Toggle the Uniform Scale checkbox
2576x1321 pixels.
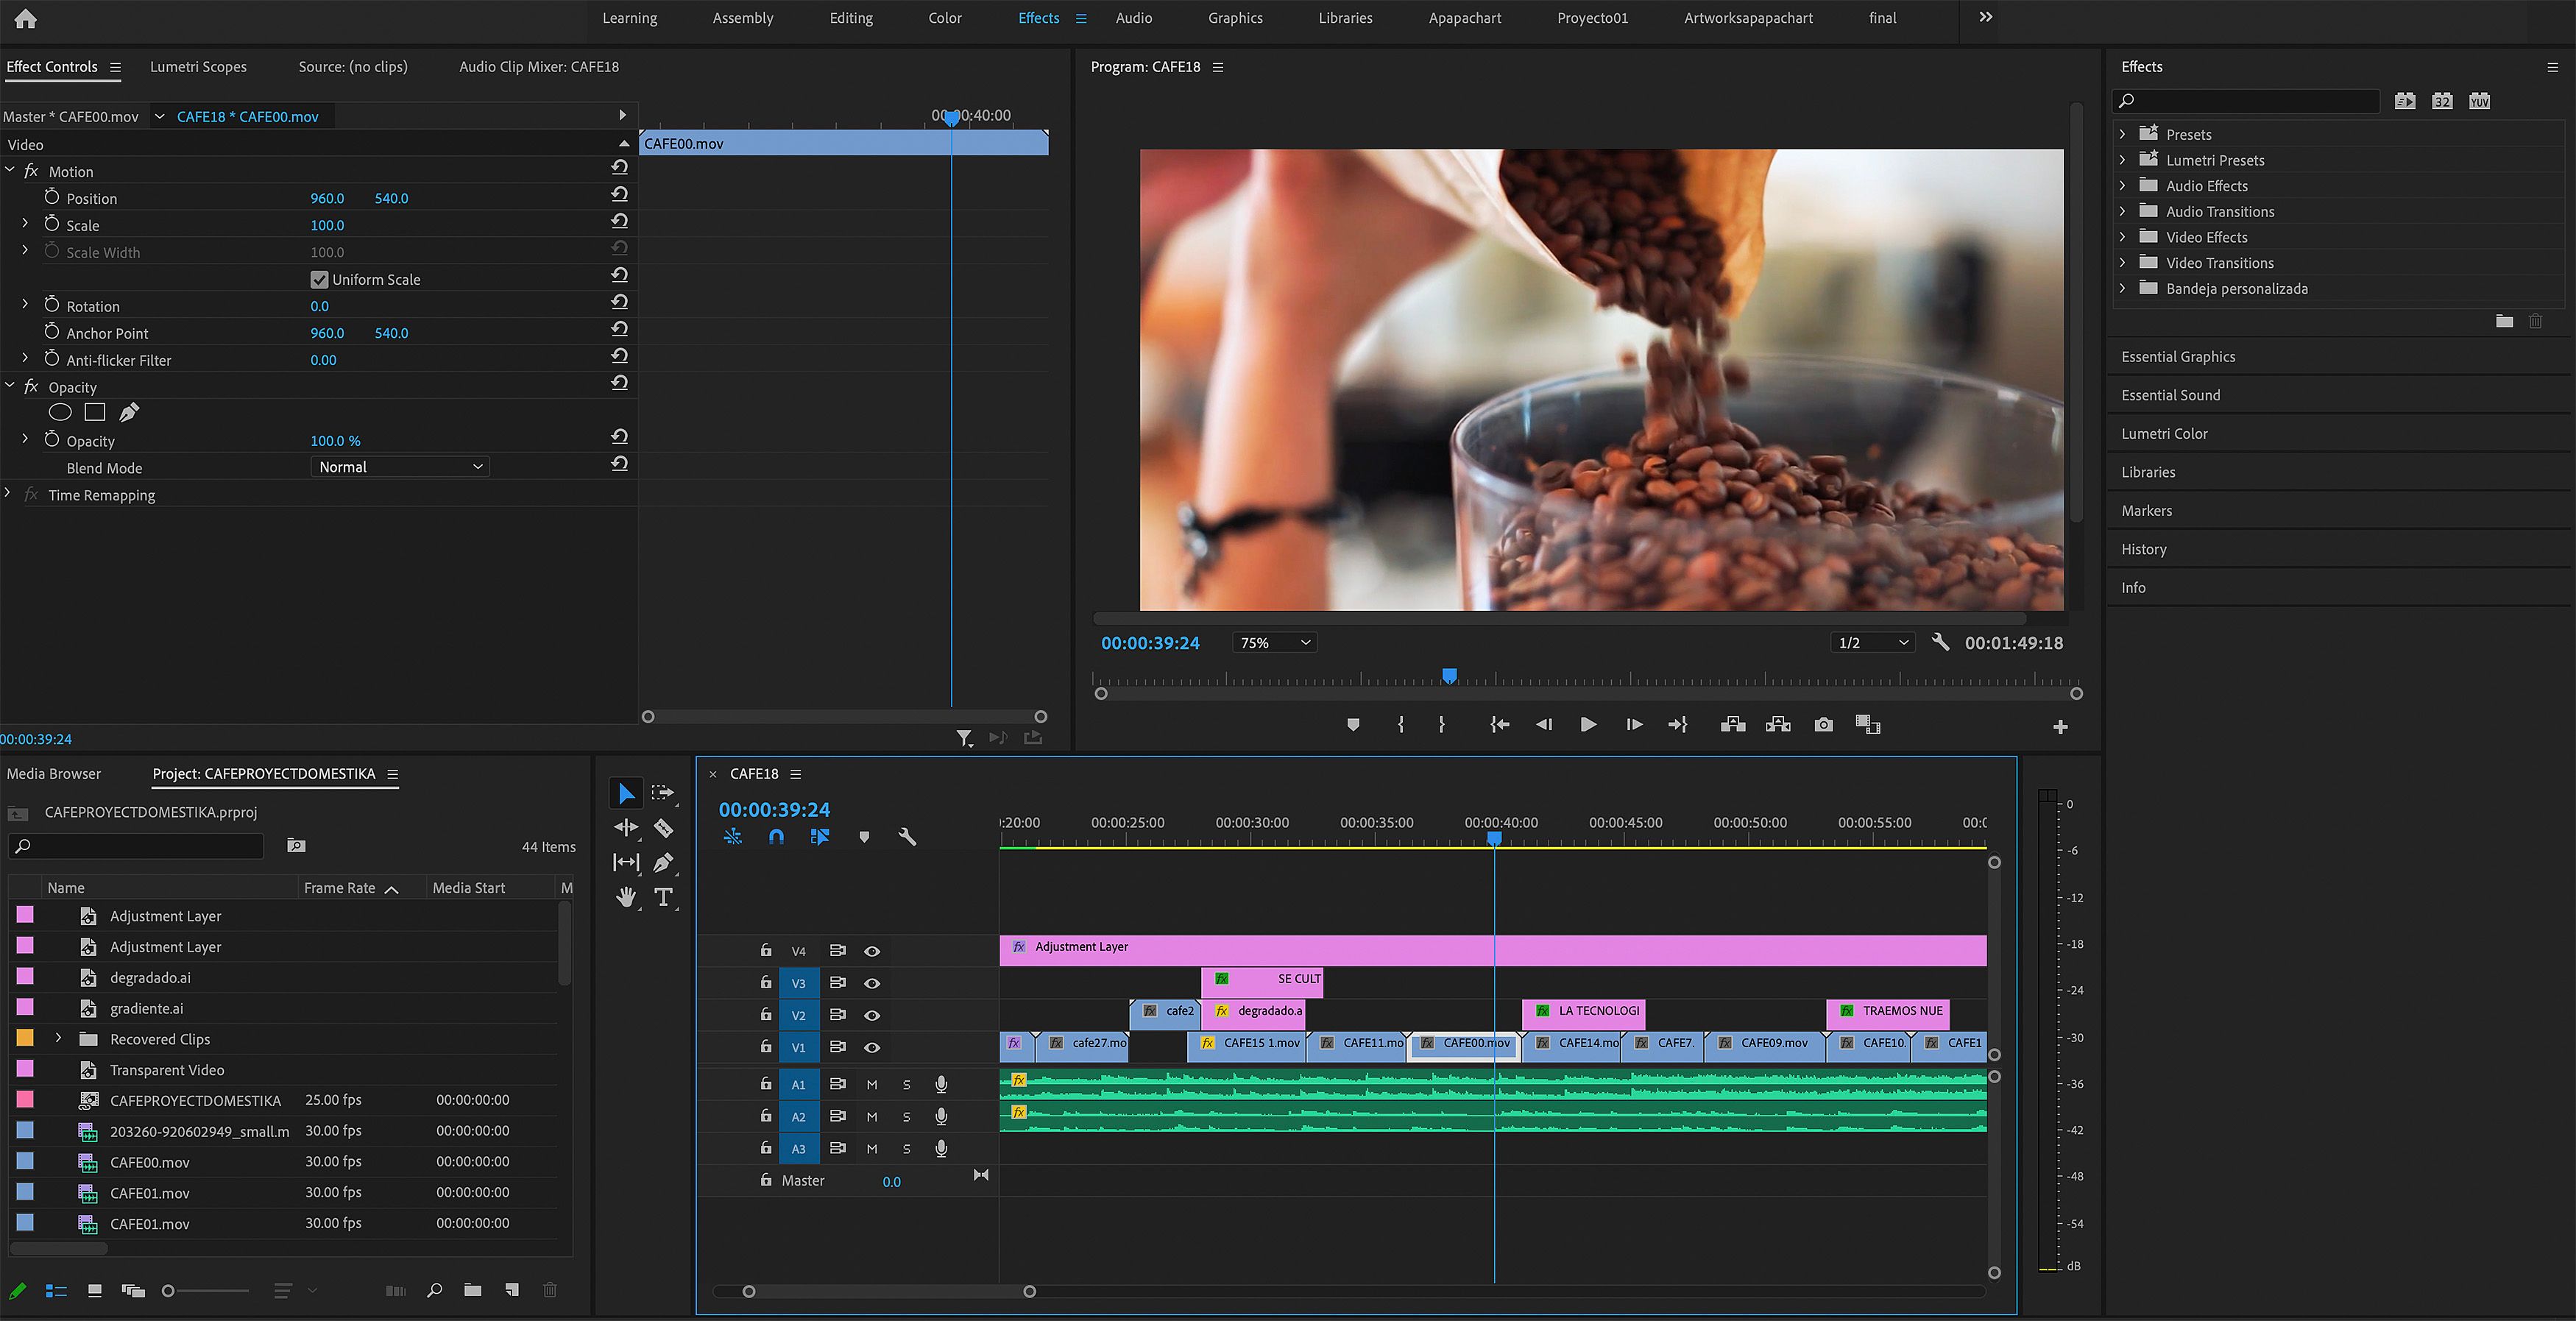[320, 280]
